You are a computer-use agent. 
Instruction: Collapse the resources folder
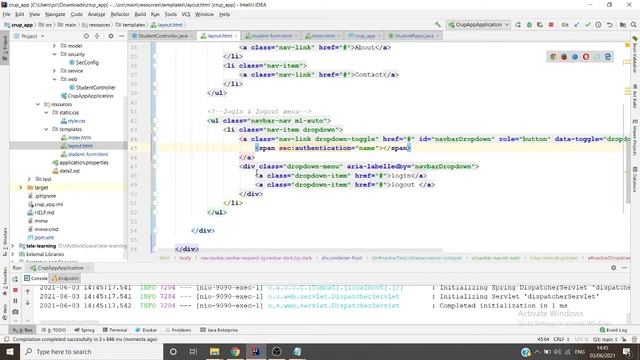38,104
